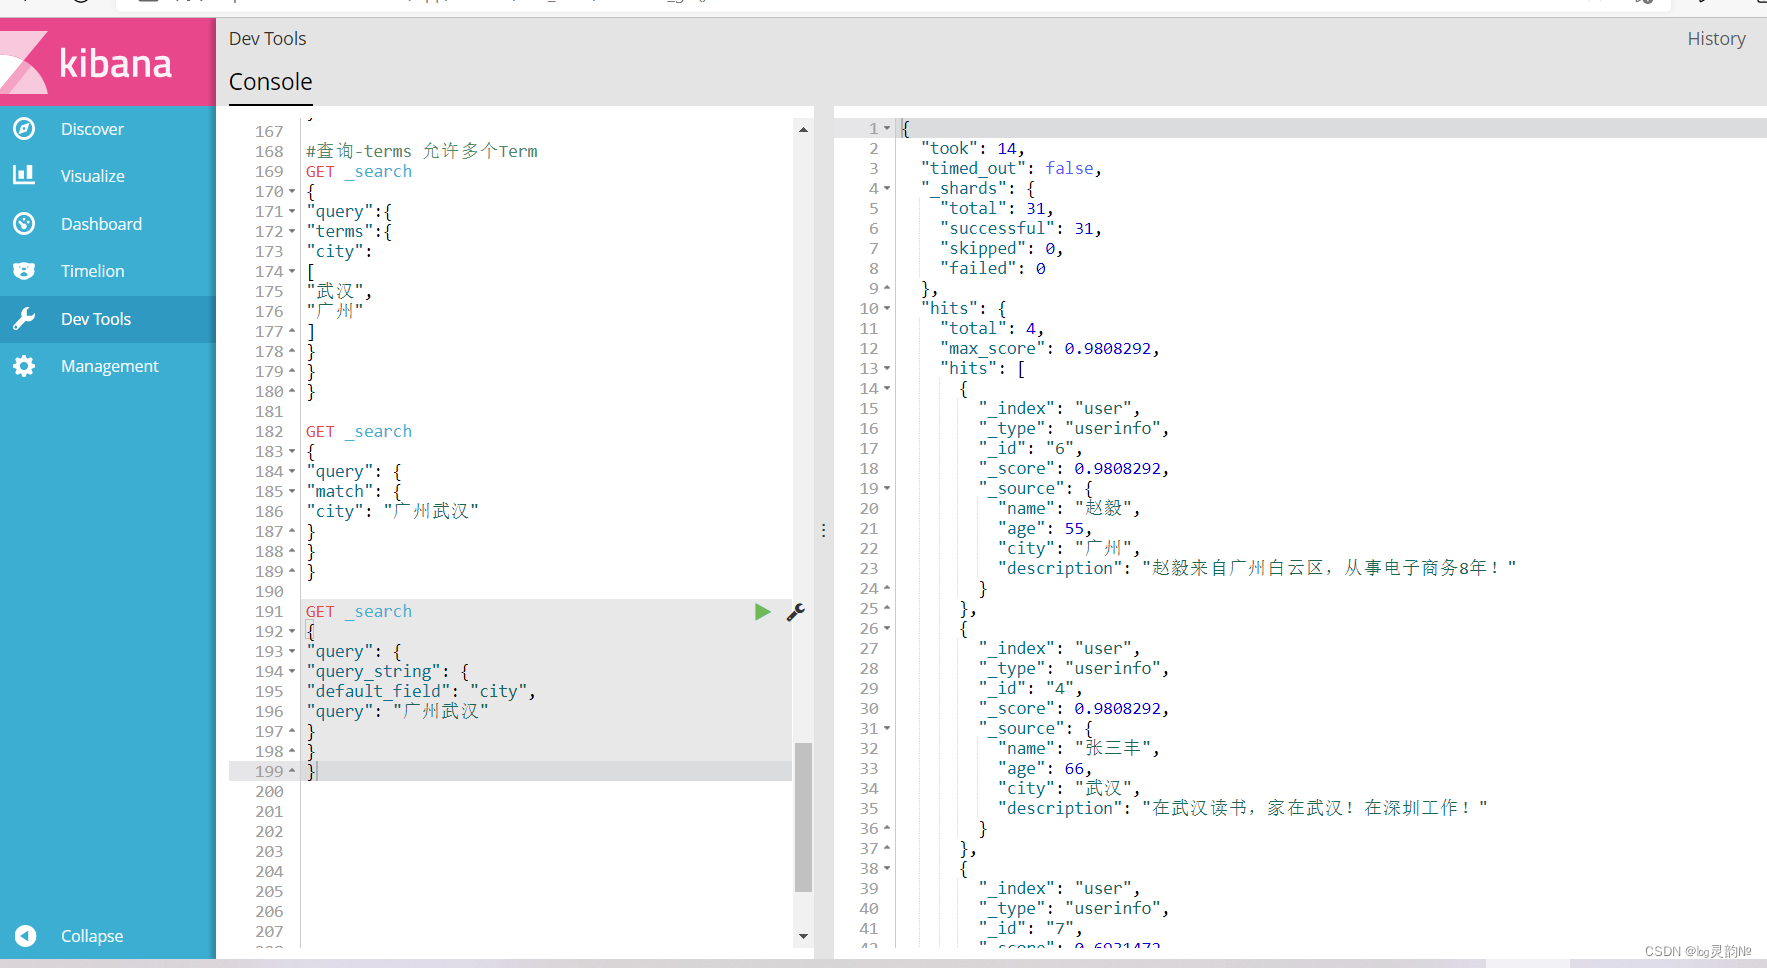The width and height of the screenshot is (1767, 968).
Task: Click Collapse sidebar arrow icon
Action: coord(26,936)
